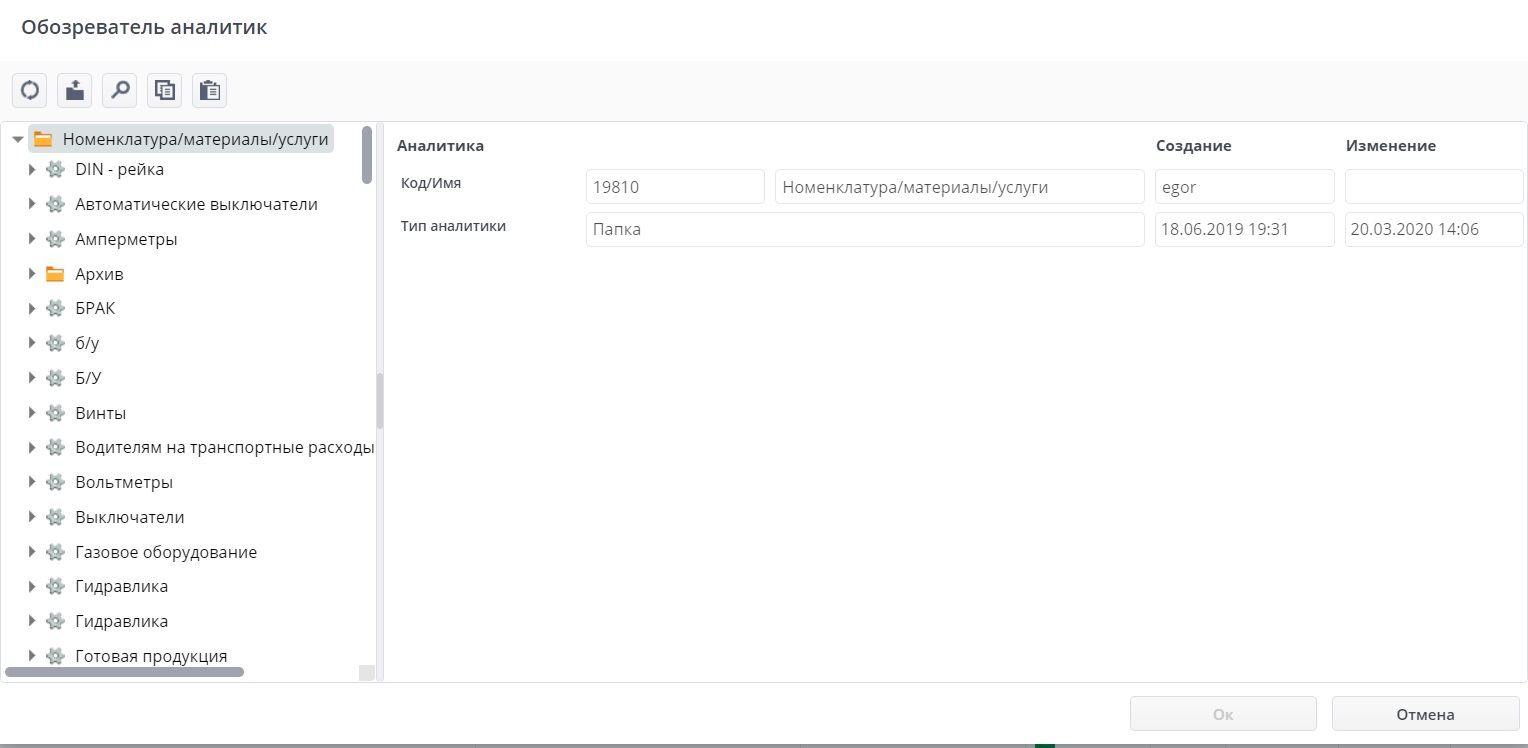Click the name field Номенклатура/материалы/услуги
The image size is (1528, 748).
[x=960, y=187]
